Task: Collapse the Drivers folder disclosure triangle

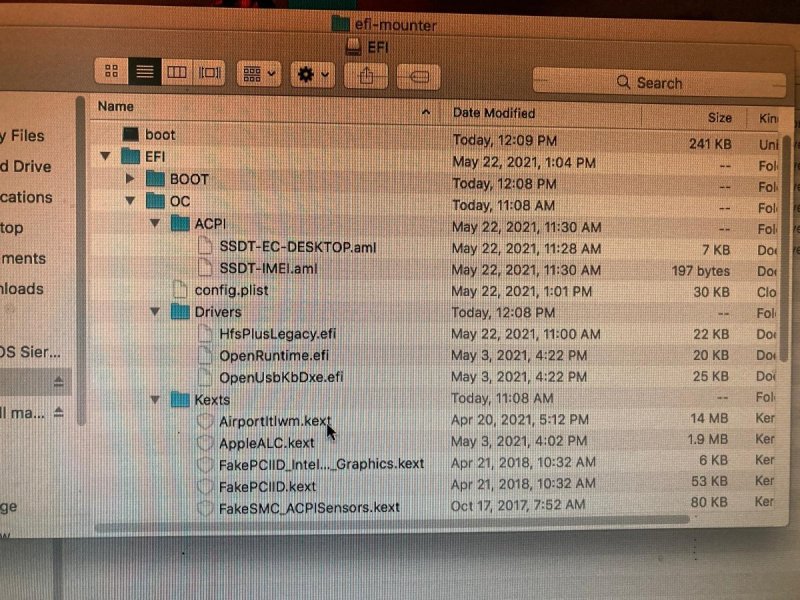Action: click(x=155, y=311)
